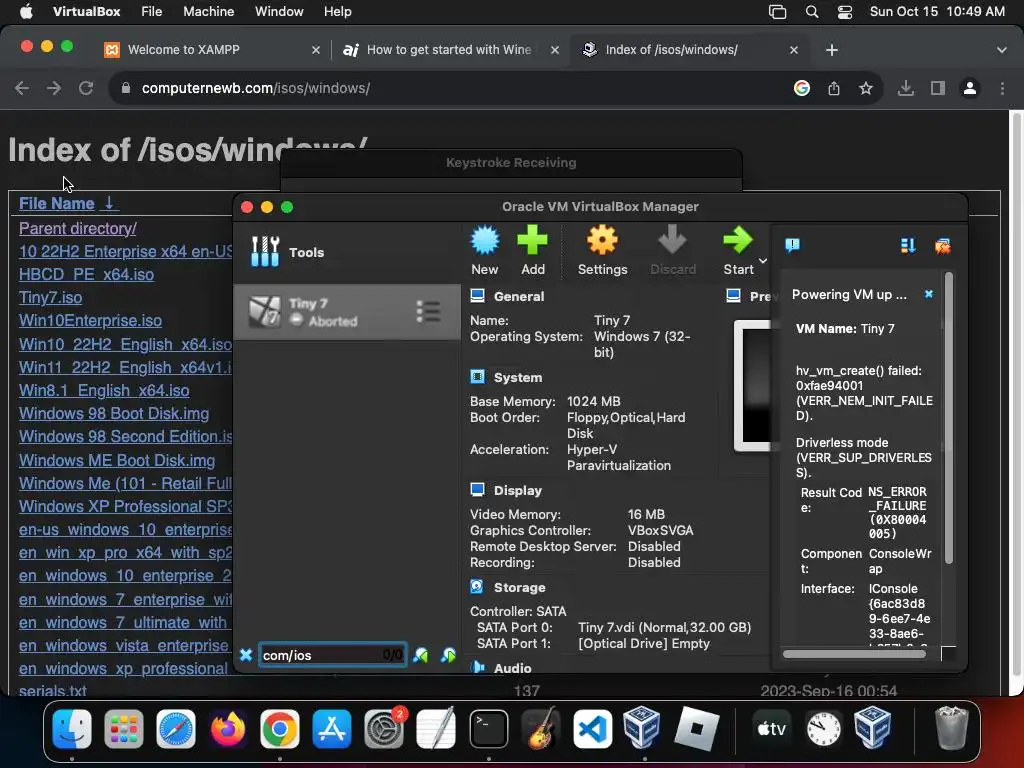Open the Machine menu
The width and height of the screenshot is (1024, 768).
tap(208, 12)
